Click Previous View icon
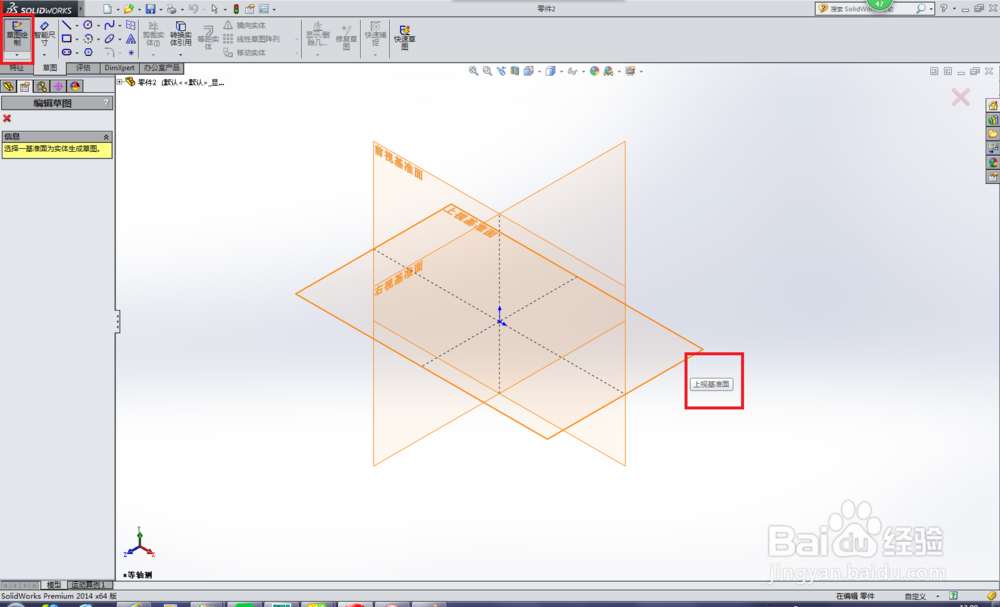Screen dimensions: 1000x607 point(501,71)
